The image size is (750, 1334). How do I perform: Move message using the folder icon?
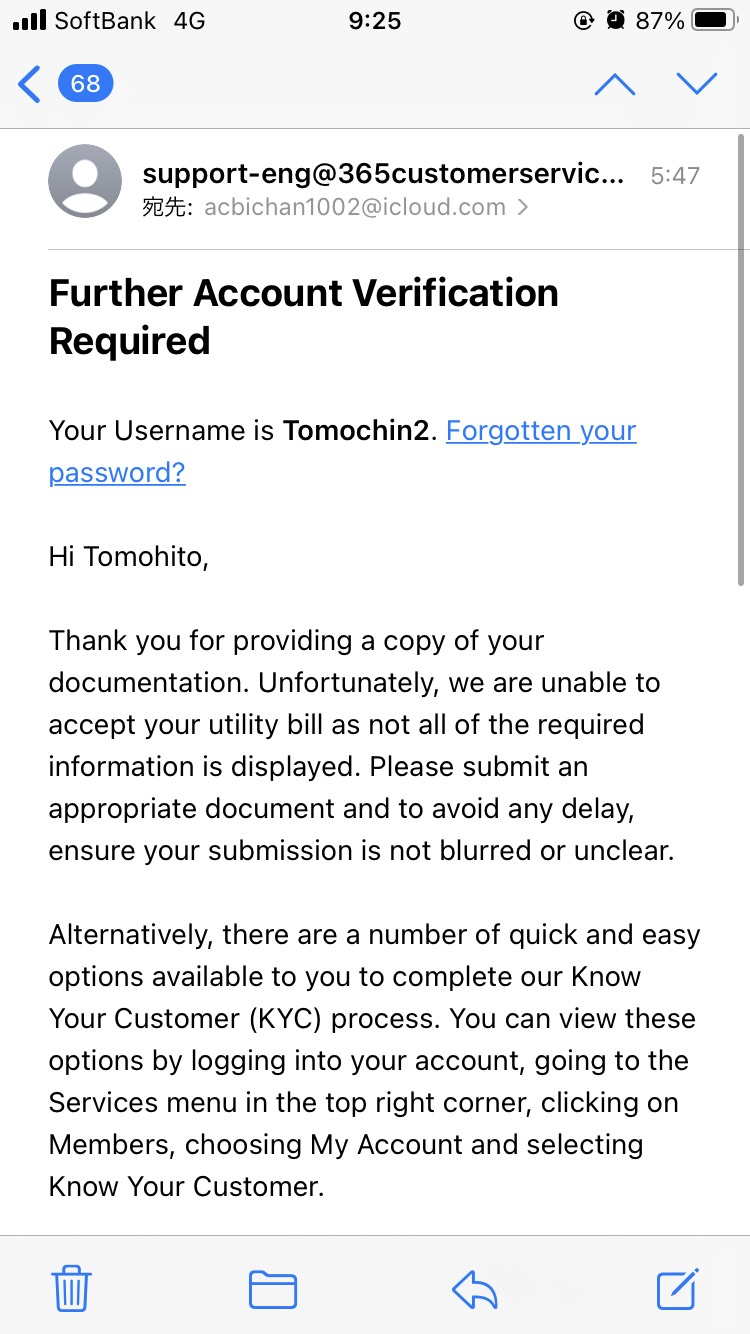(x=273, y=1289)
